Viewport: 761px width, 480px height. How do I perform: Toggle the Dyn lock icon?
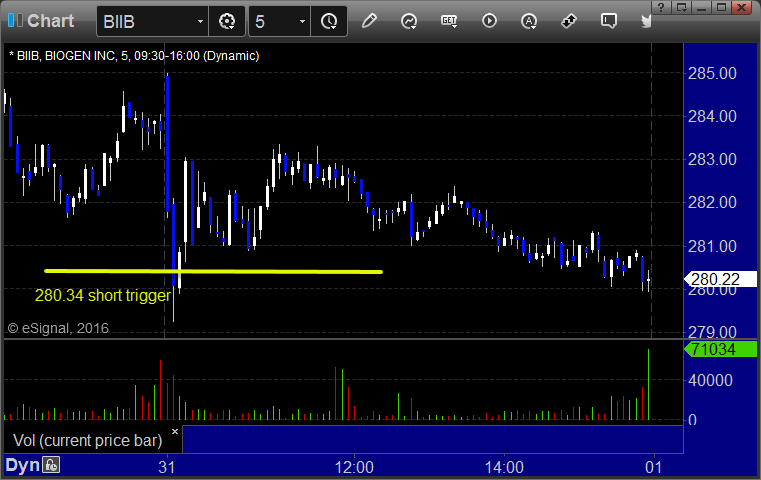click(51, 465)
